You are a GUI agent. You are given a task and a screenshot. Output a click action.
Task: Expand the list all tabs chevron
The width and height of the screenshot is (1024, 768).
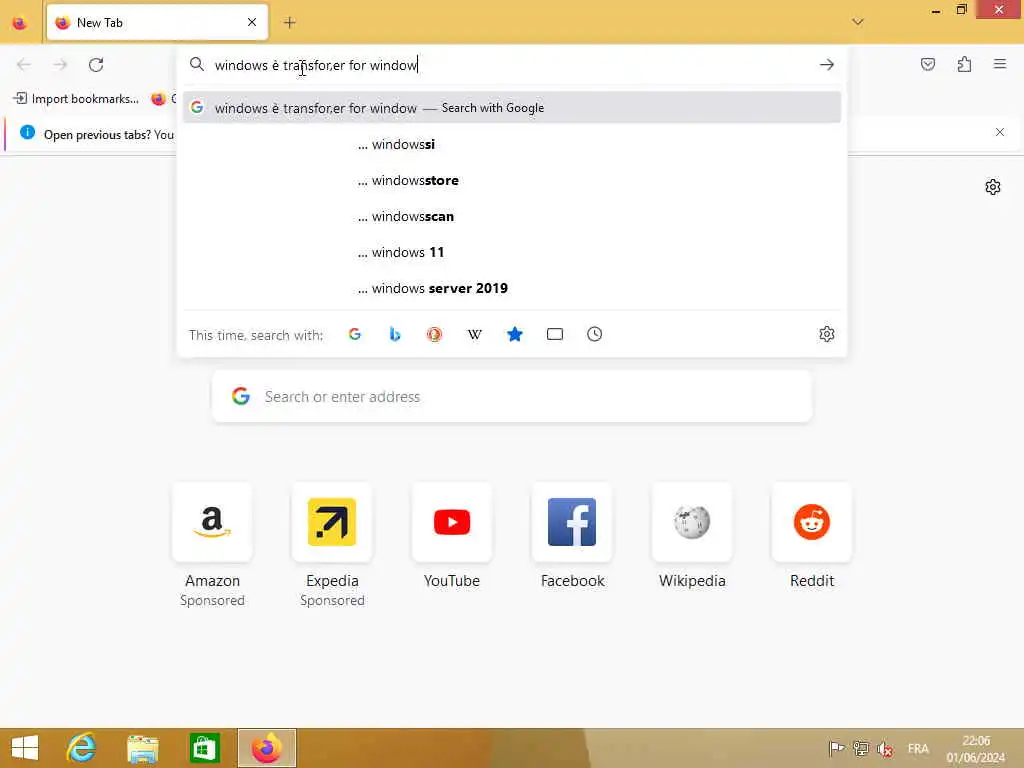point(858,22)
